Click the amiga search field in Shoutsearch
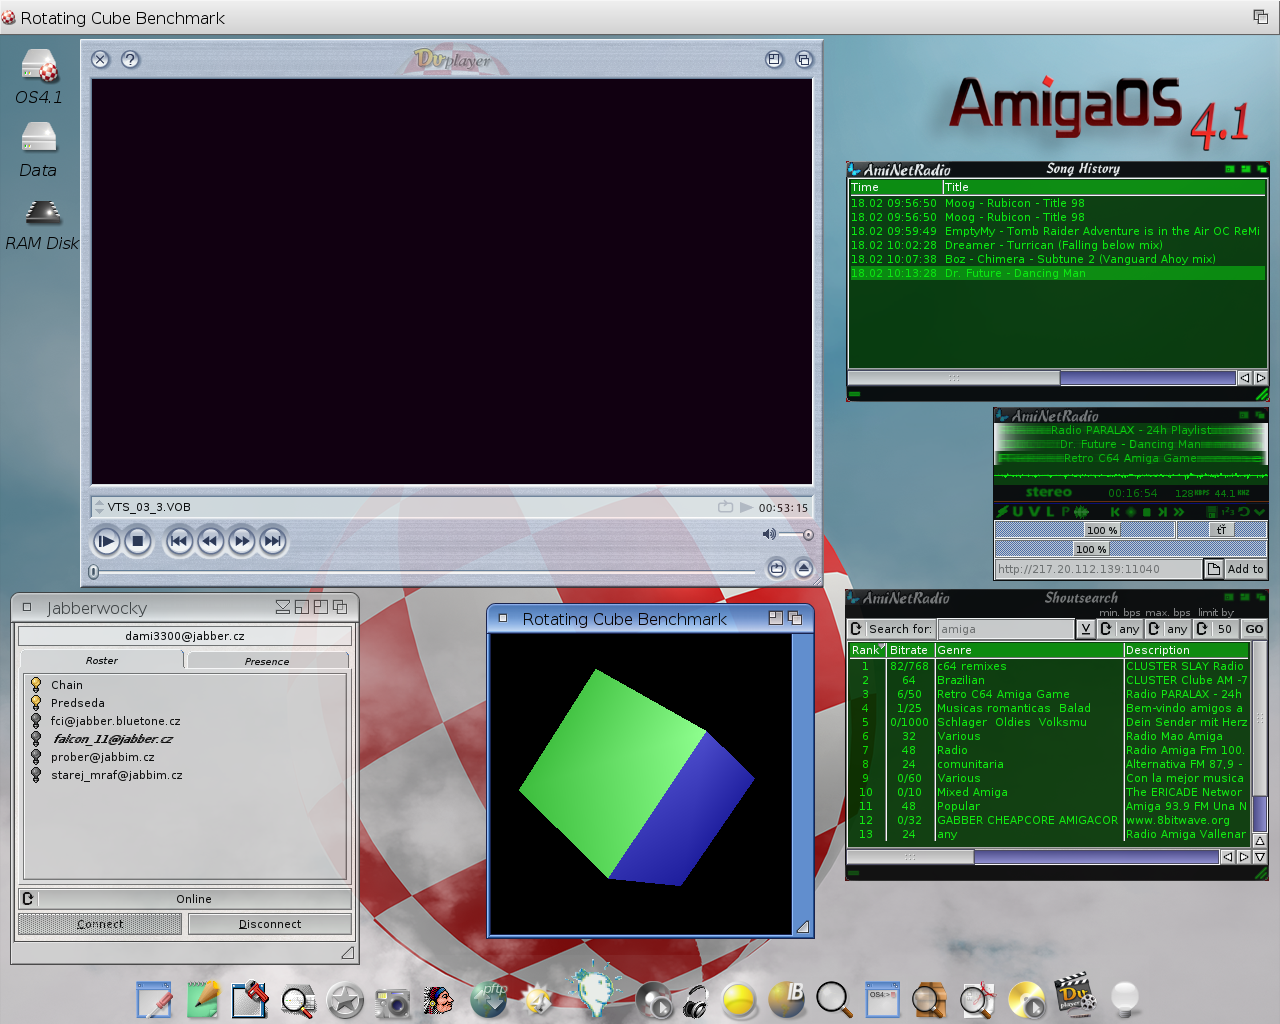The image size is (1280, 1024). pos(1006,629)
